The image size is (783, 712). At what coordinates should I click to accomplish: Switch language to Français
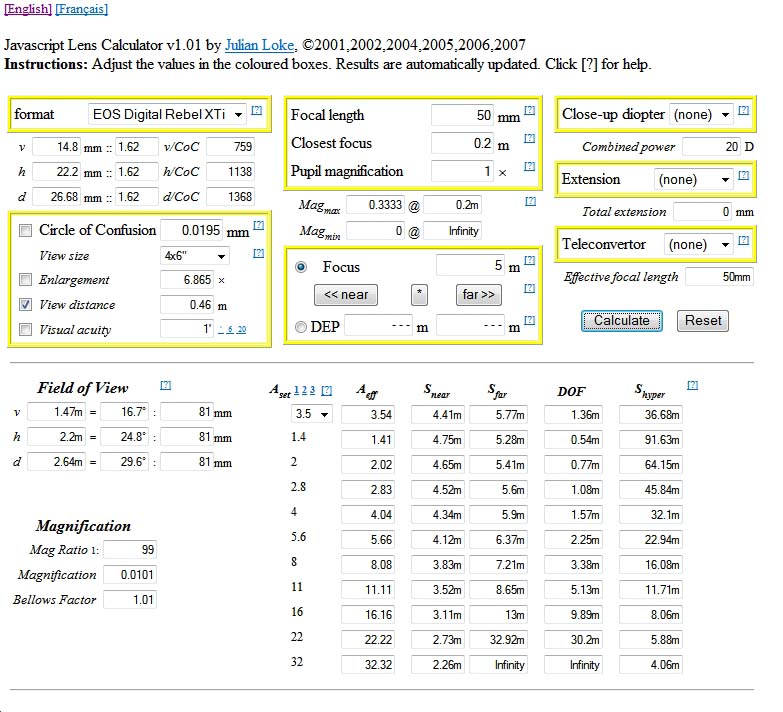81,9
